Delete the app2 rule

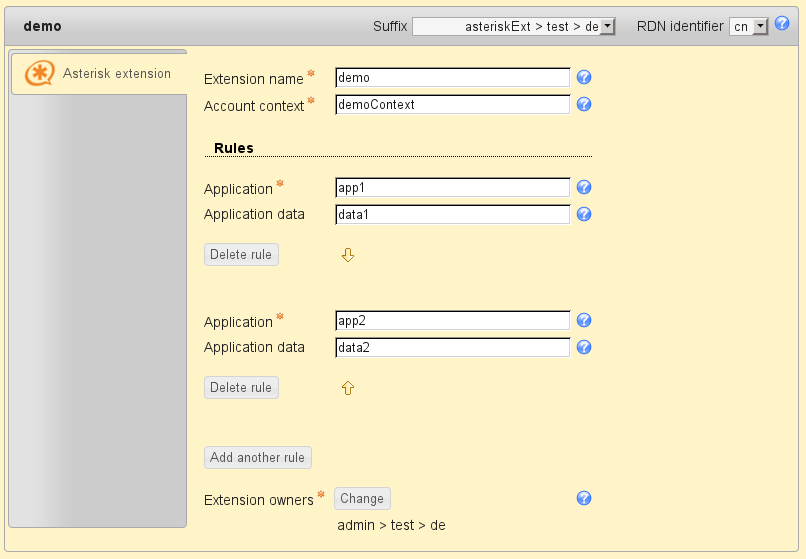point(241,388)
